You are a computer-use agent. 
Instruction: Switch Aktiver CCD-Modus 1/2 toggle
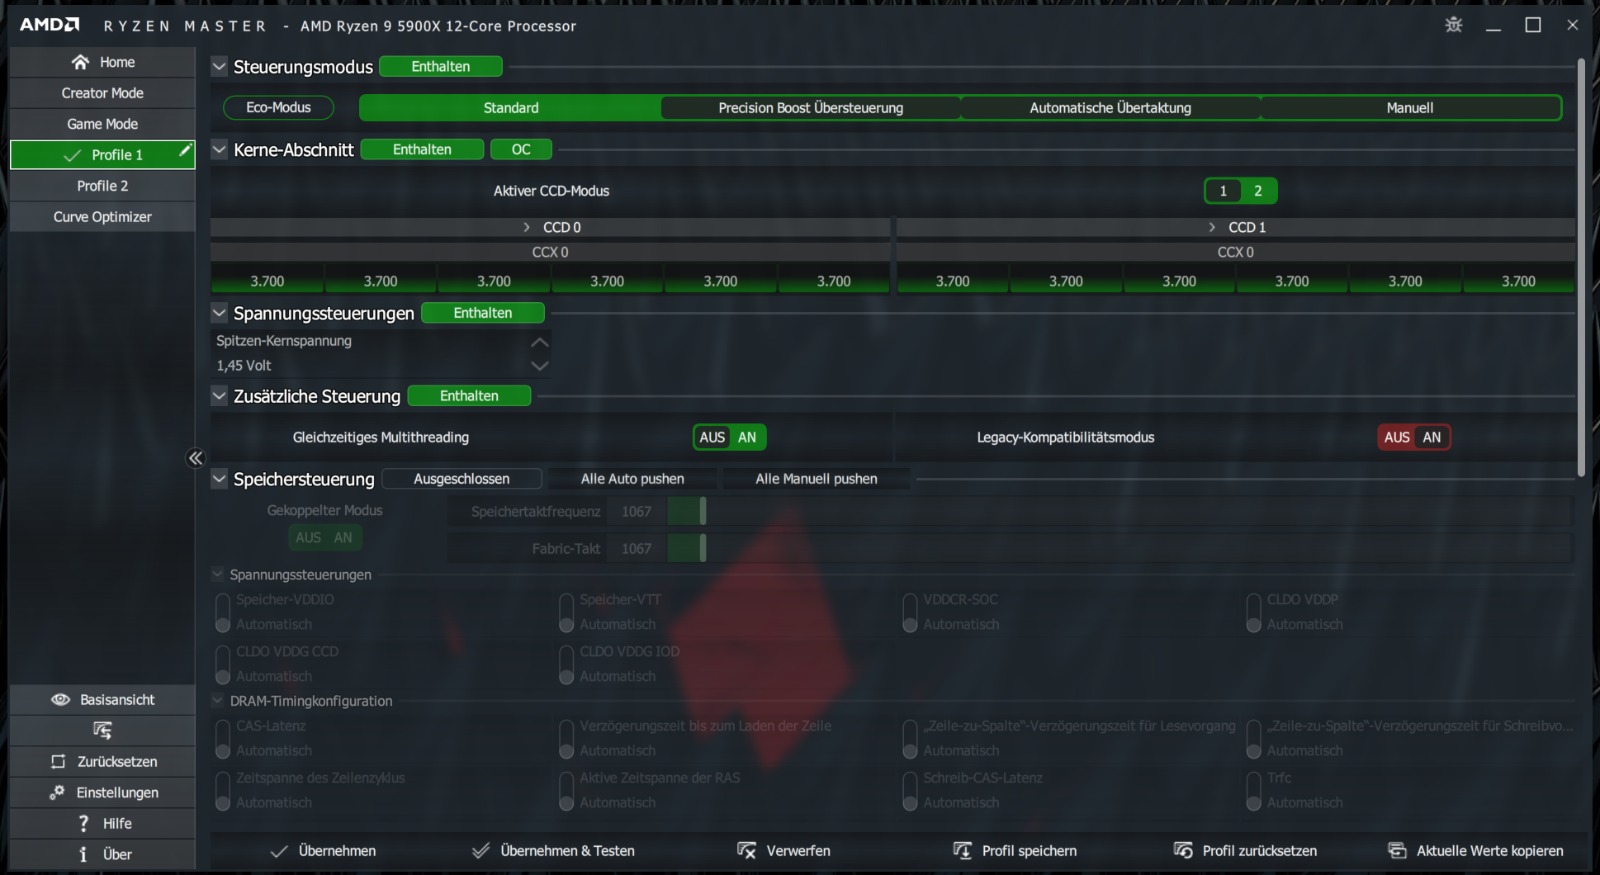tap(1240, 191)
